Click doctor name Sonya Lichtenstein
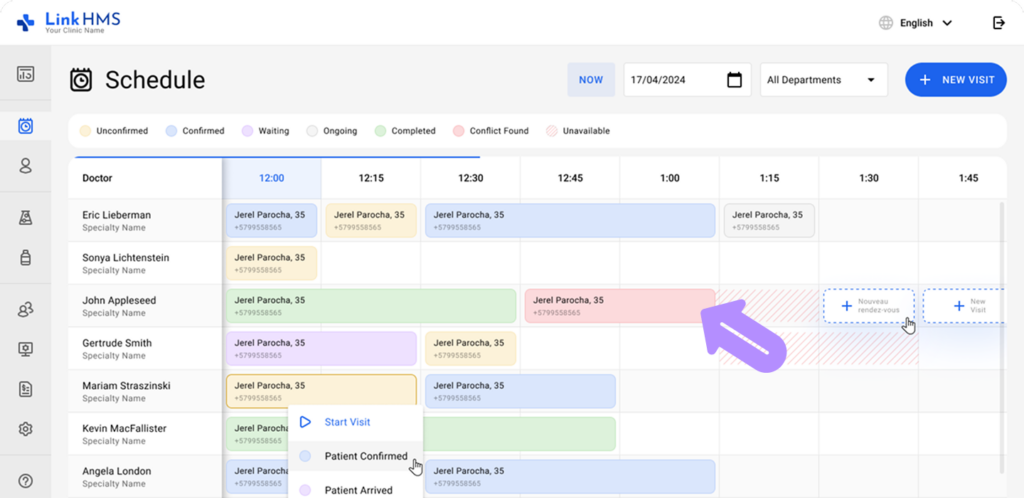 (x=125, y=258)
